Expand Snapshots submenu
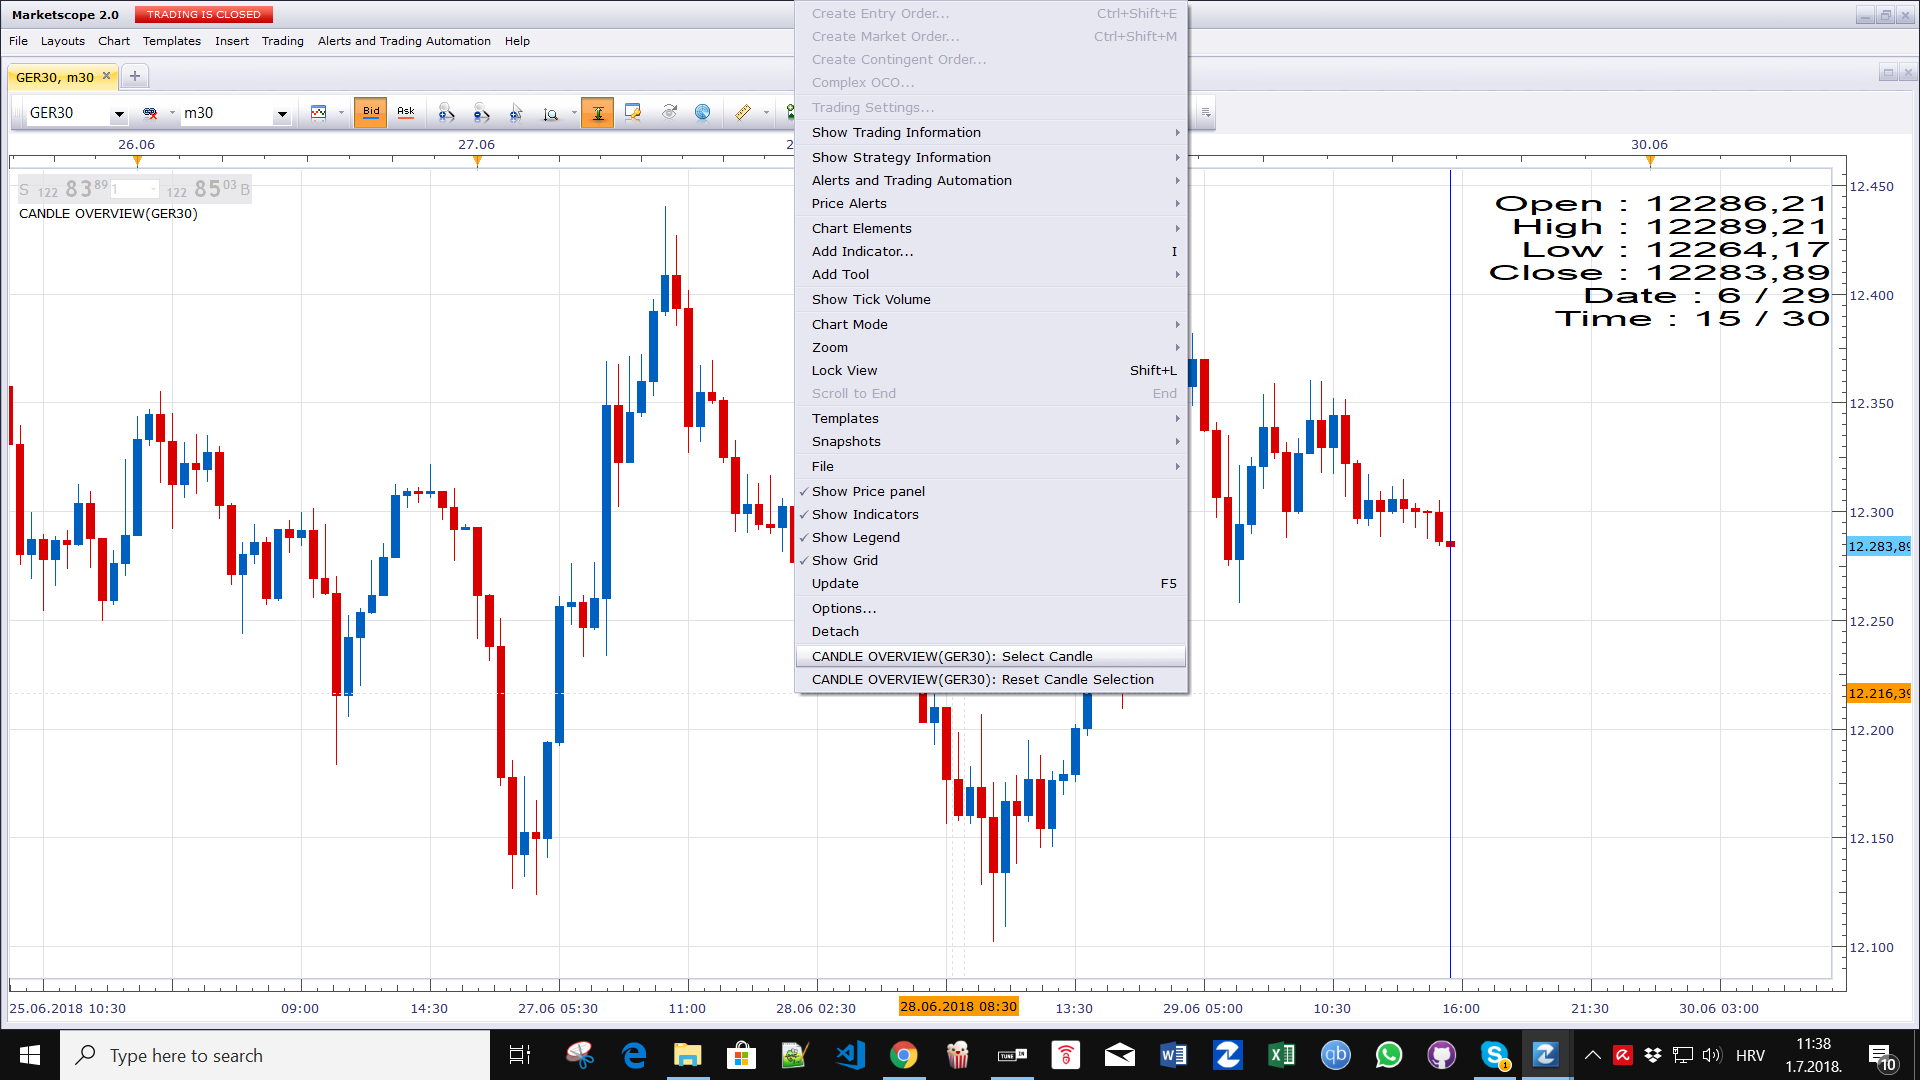The height and width of the screenshot is (1080, 1920). point(990,441)
